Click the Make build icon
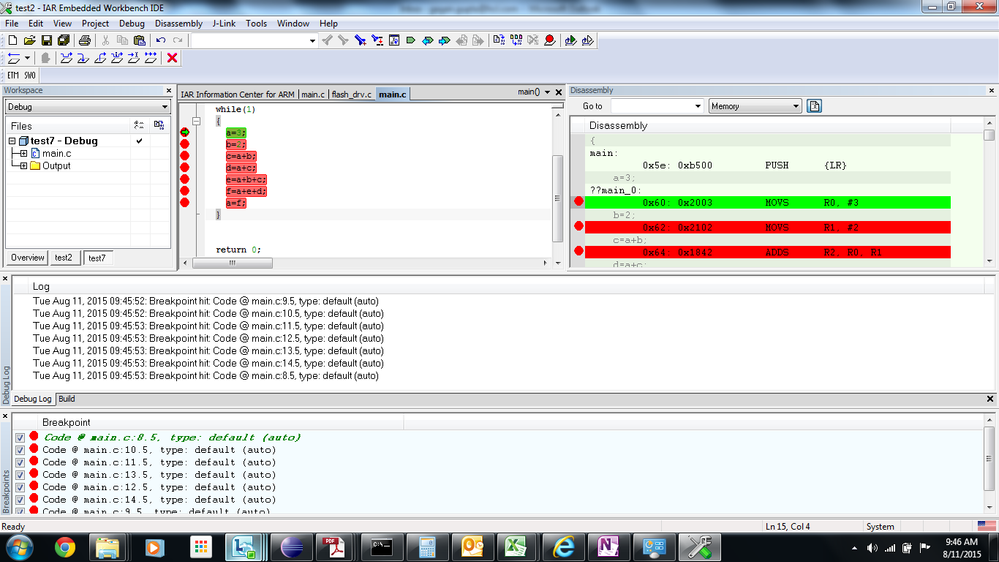999x562 pixels. 516,40
